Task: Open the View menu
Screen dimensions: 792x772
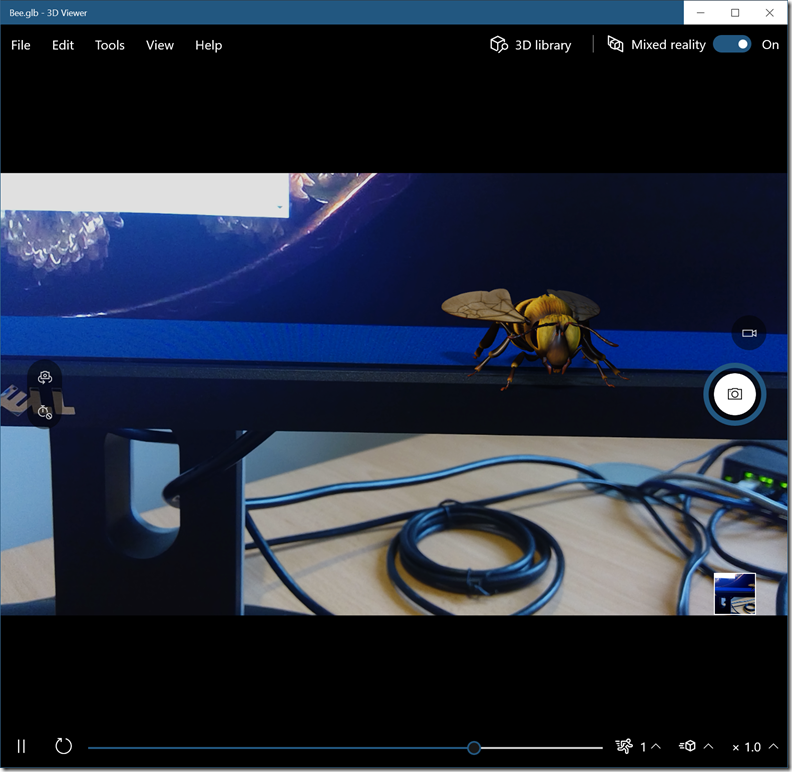Action: point(160,45)
